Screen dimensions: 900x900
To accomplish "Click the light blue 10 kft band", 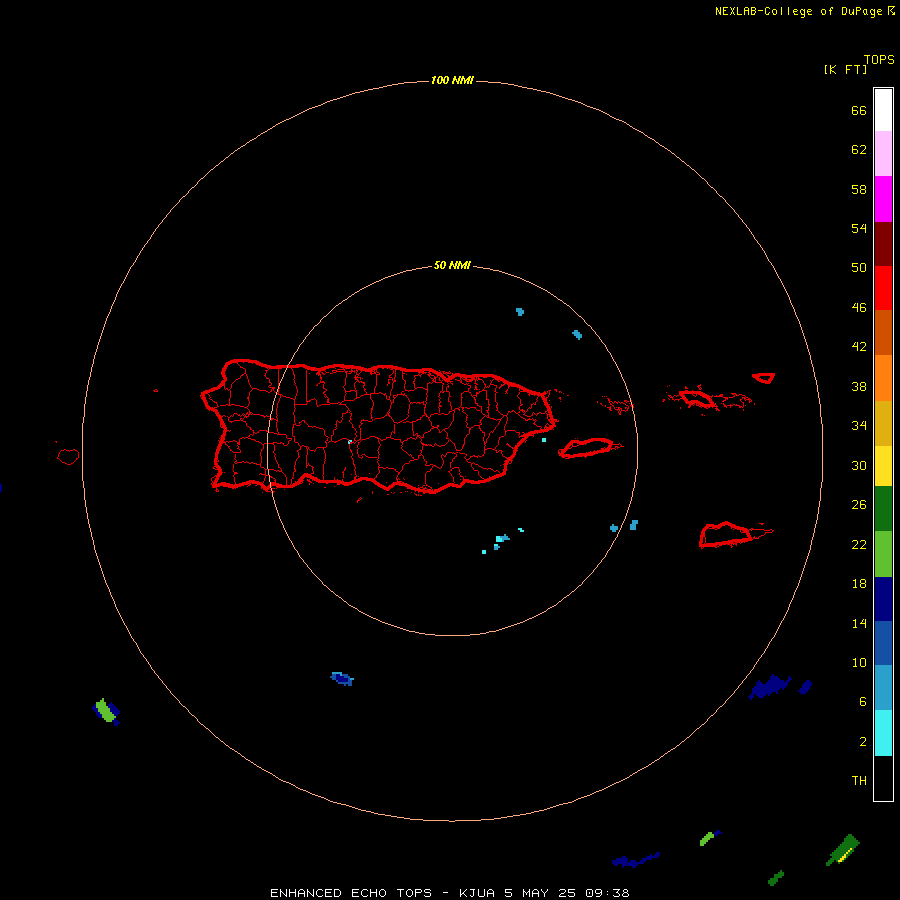I will [883, 688].
